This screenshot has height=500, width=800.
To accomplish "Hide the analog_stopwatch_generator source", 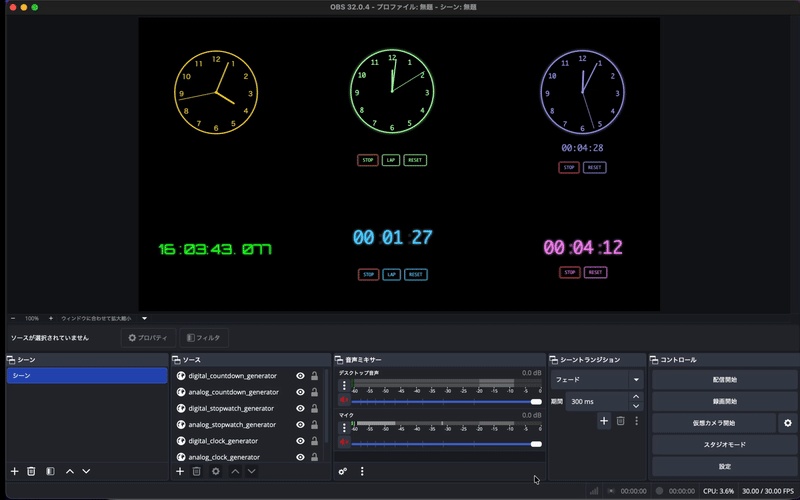I will click(301, 424).
